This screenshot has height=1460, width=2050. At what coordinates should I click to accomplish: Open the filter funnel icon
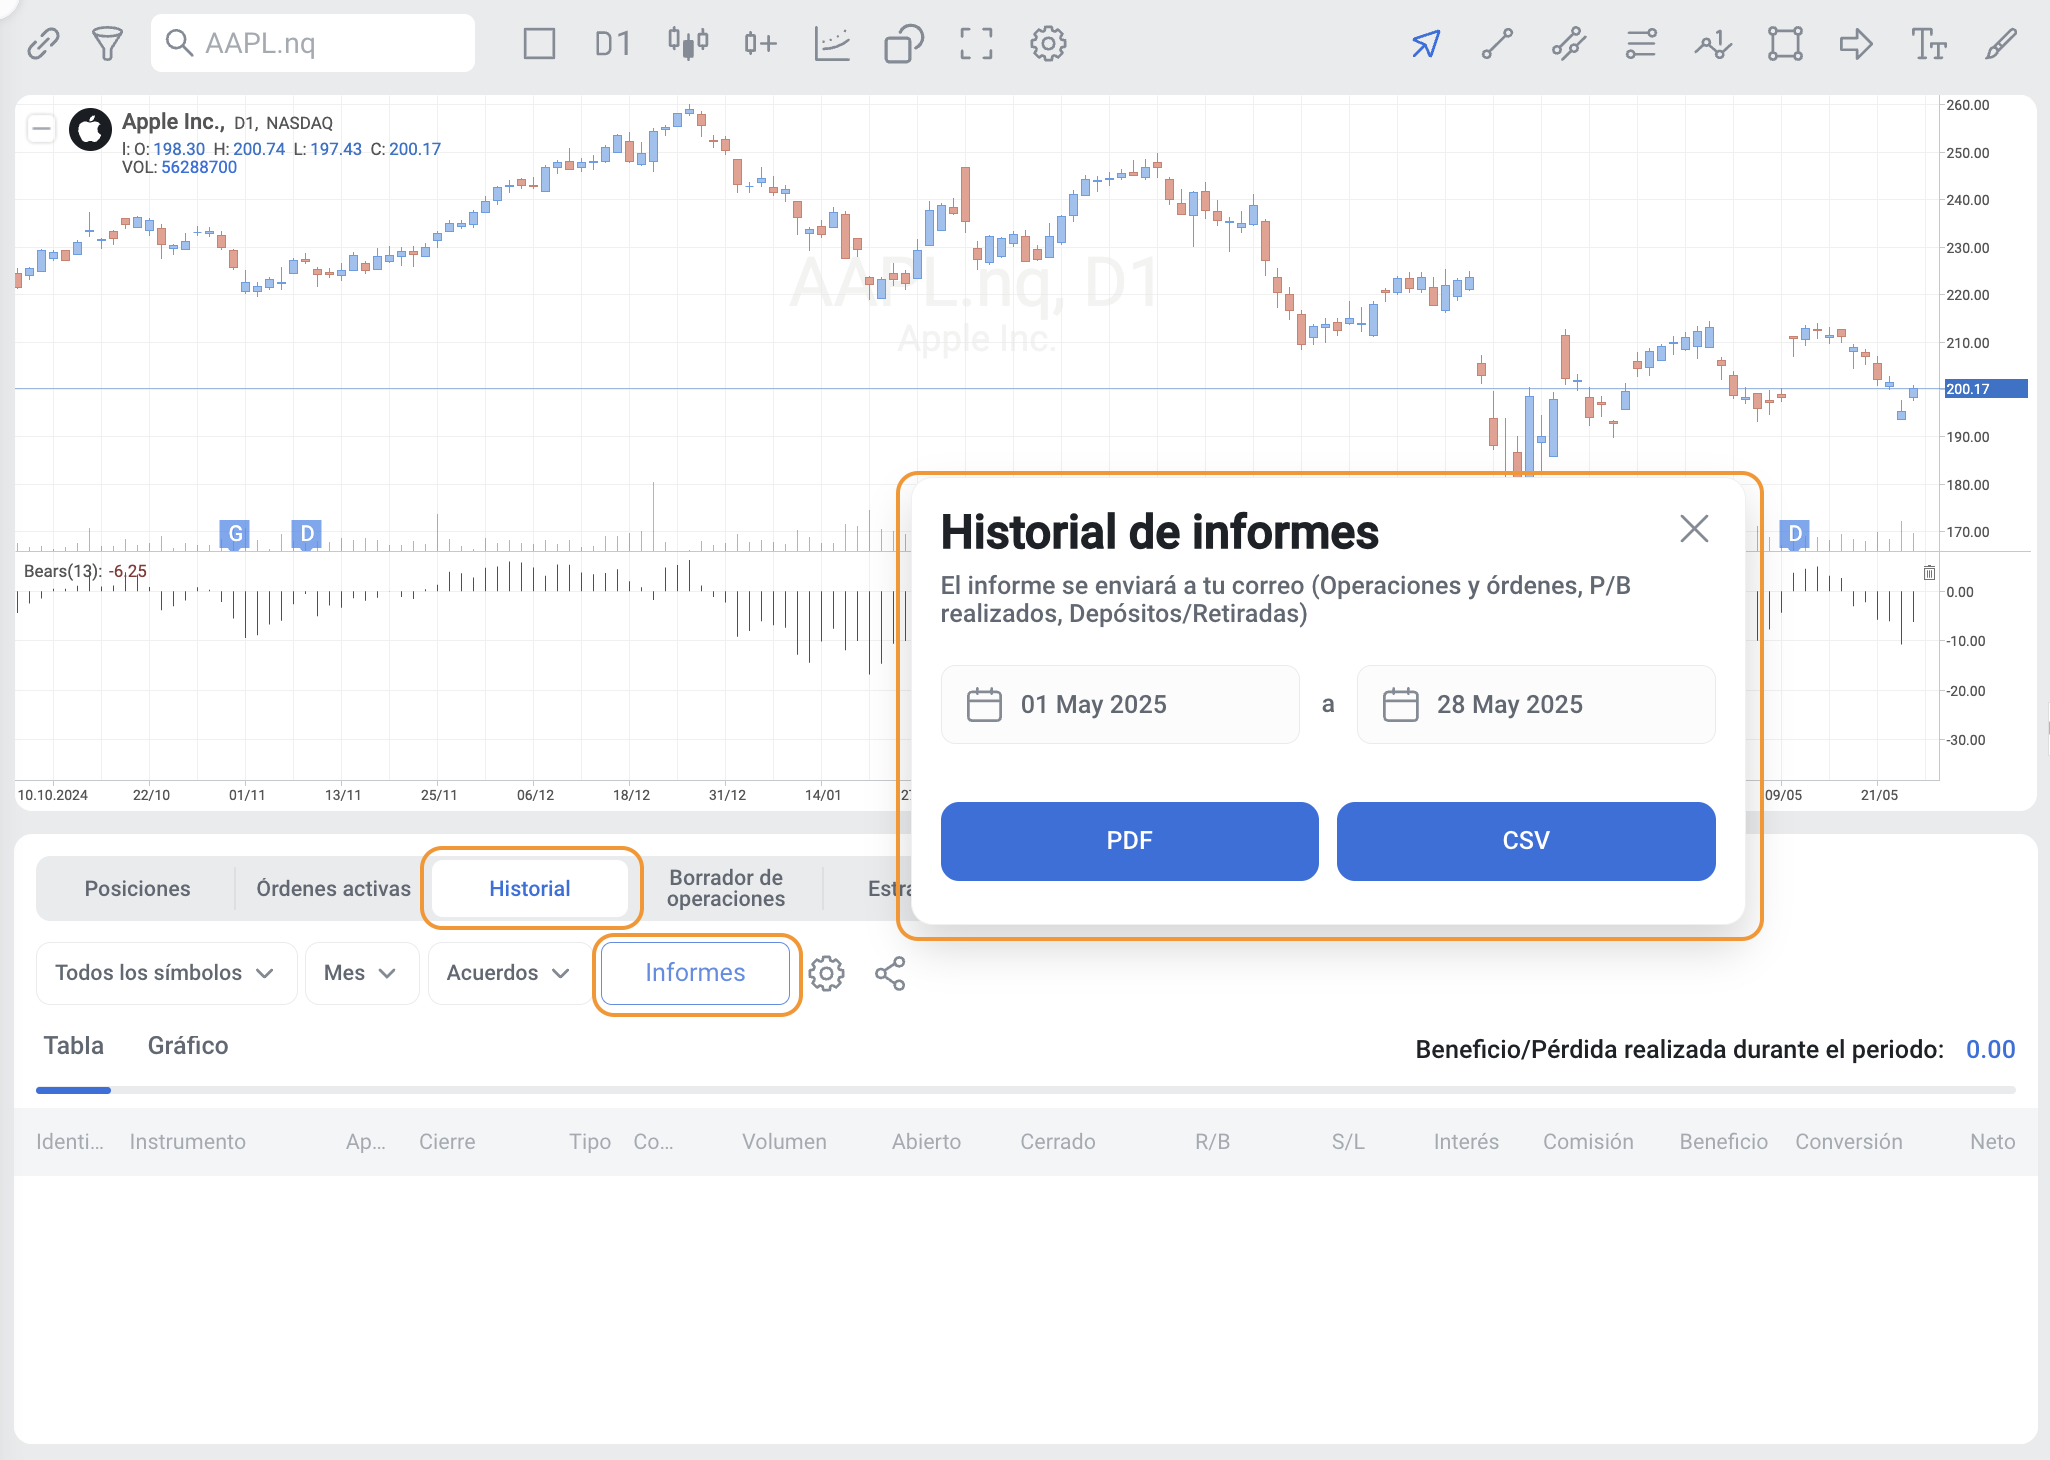pos(107,44)
